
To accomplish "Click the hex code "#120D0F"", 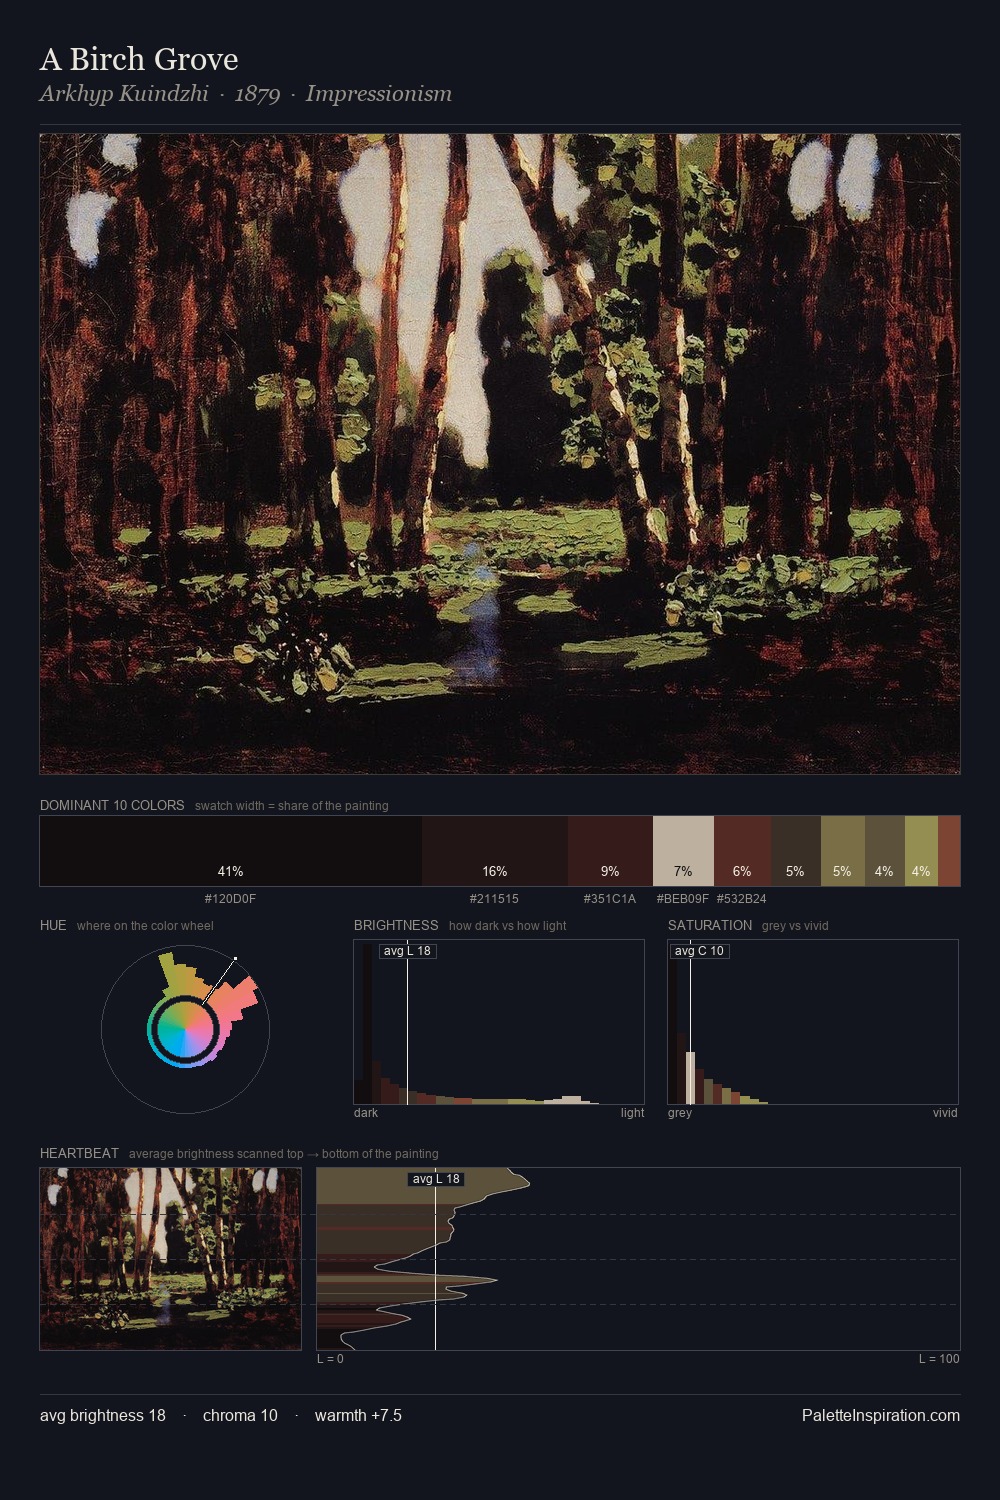I will tap(231, 899).
